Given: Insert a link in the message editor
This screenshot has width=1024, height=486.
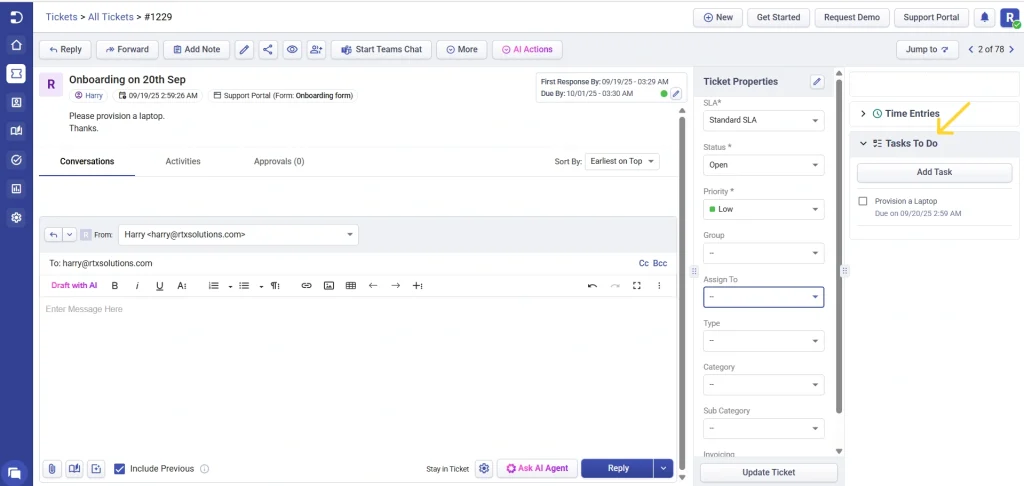Looking at the screenshot, I should click(306, 286).
